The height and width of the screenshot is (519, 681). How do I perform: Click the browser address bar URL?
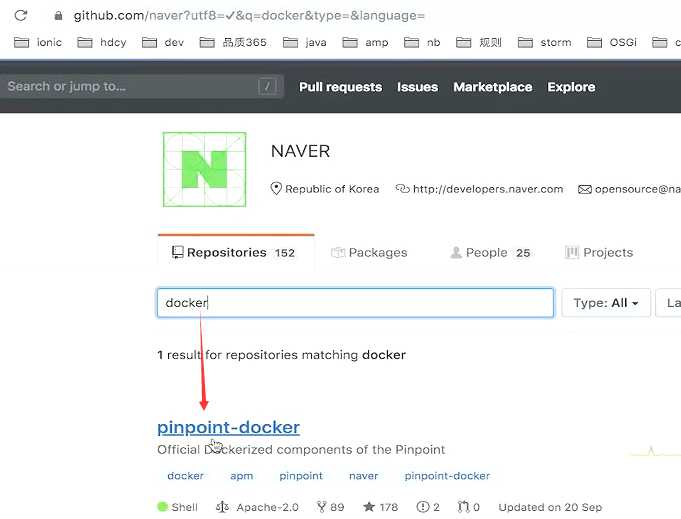tap(249, 16)
